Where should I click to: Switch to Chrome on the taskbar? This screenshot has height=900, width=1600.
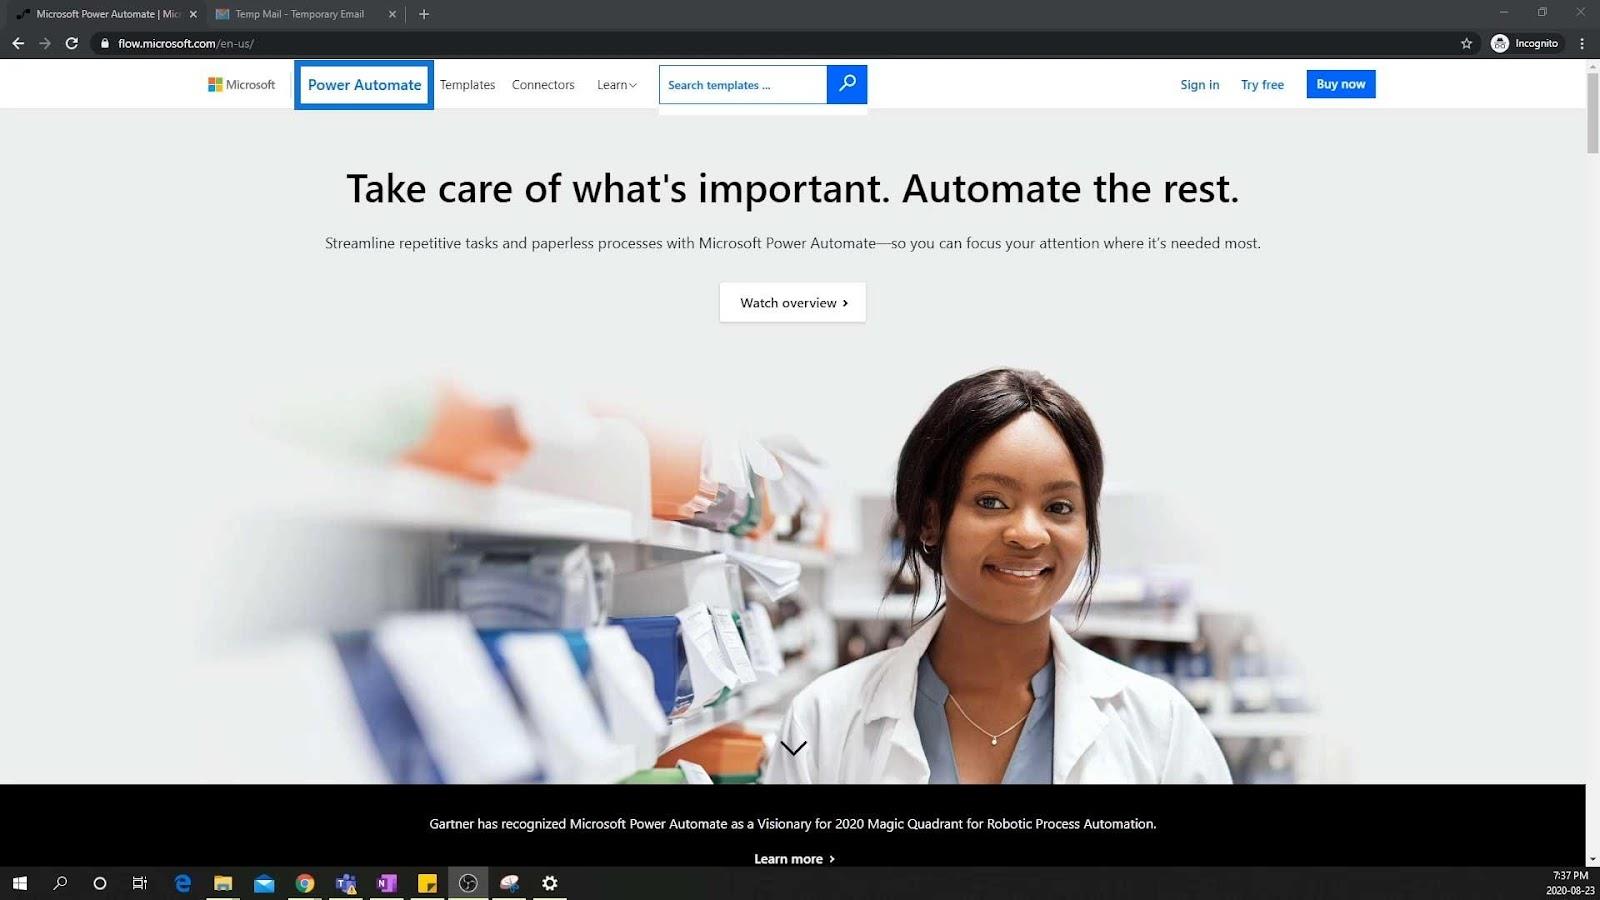point(305,883)
